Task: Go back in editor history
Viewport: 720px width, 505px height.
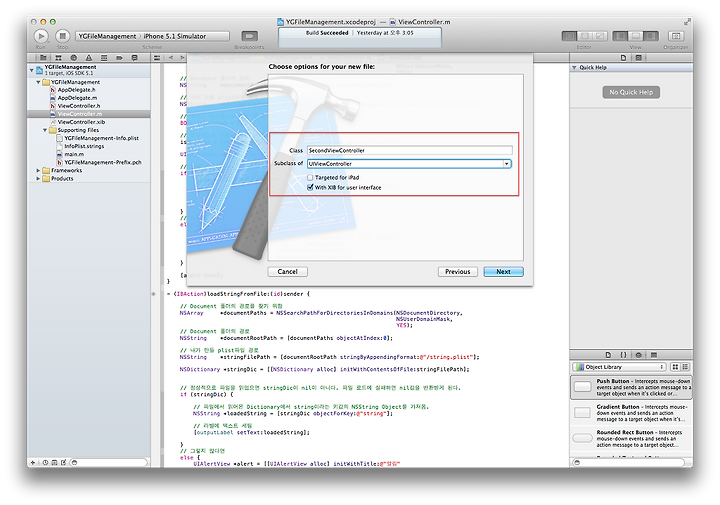Action: pos(171,58)
